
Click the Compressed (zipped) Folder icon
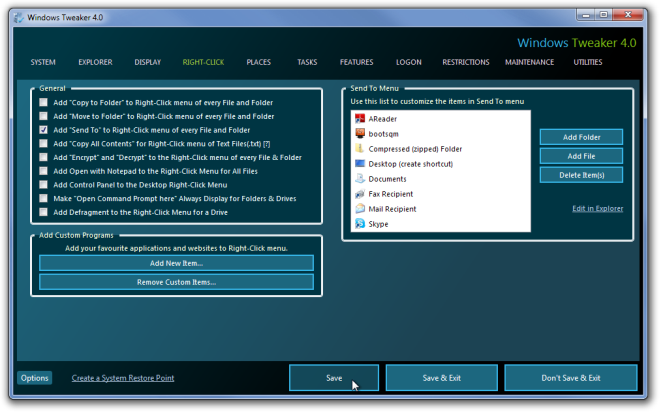pyautogui.click(x=360, y=149)
